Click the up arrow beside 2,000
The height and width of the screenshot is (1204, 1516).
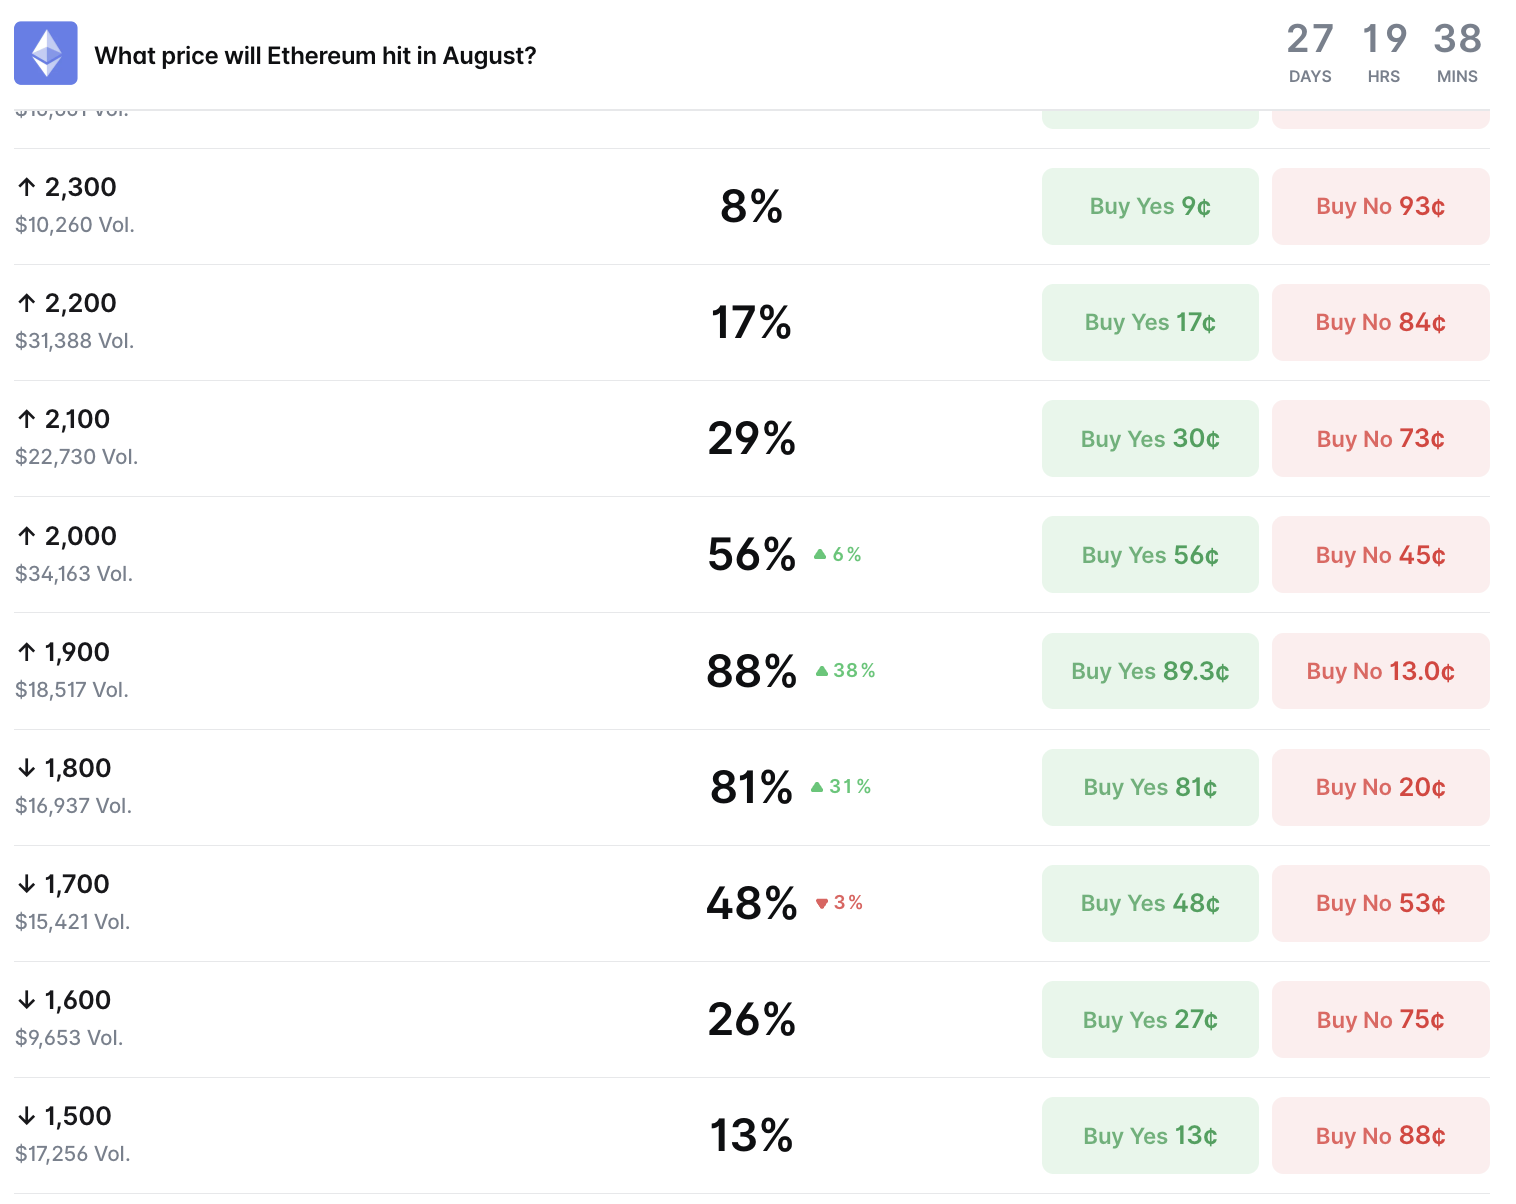coord(27,536)
